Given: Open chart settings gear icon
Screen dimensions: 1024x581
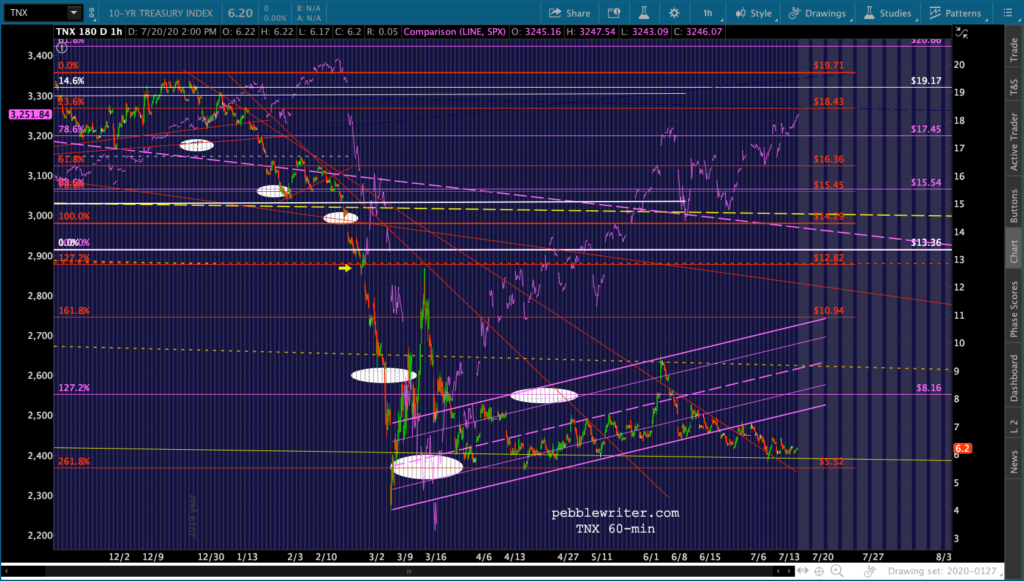Looking at the screenshot, I should pos(674,13).
